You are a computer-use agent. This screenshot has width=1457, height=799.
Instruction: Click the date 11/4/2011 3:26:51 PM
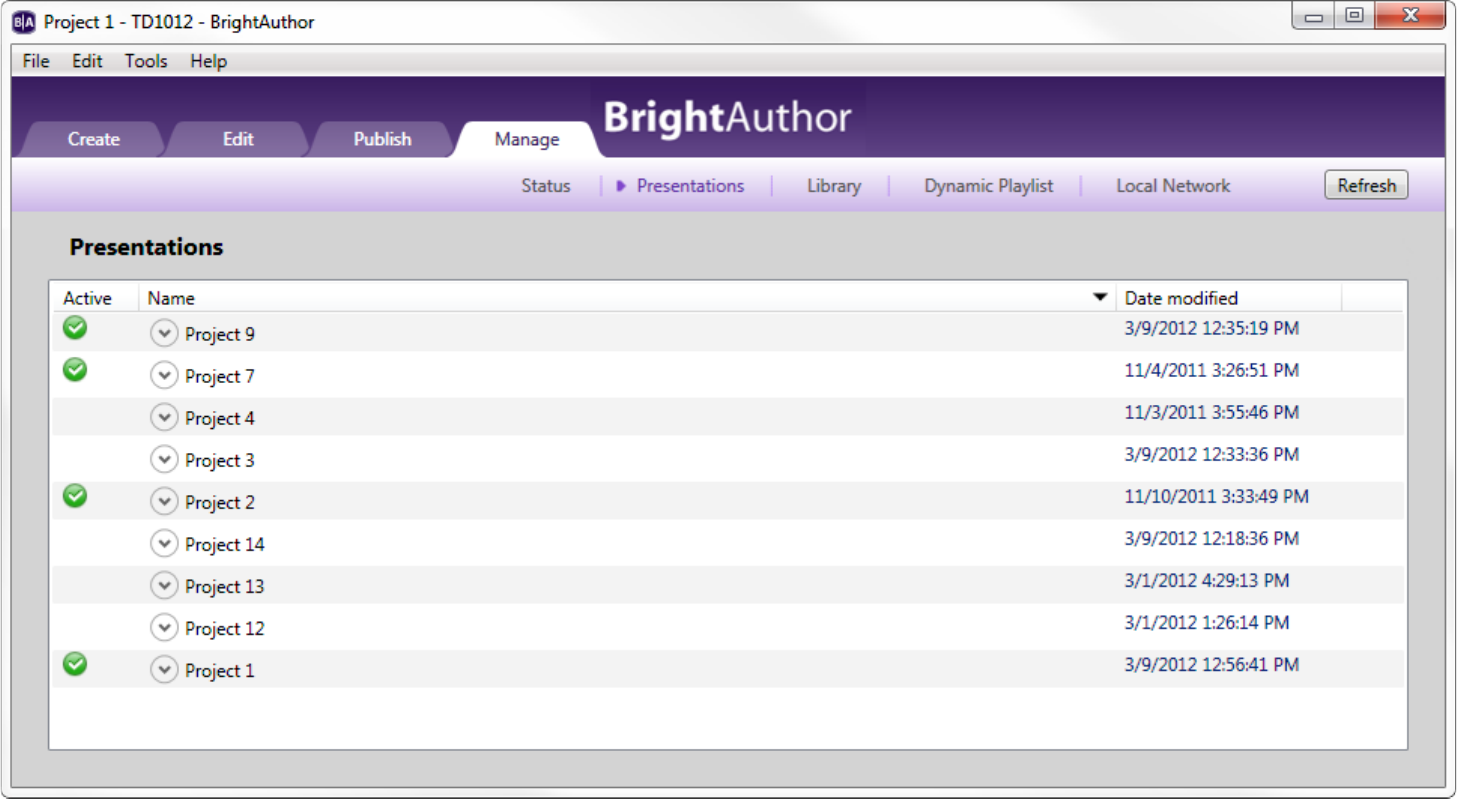click(x=1212, y=370)
